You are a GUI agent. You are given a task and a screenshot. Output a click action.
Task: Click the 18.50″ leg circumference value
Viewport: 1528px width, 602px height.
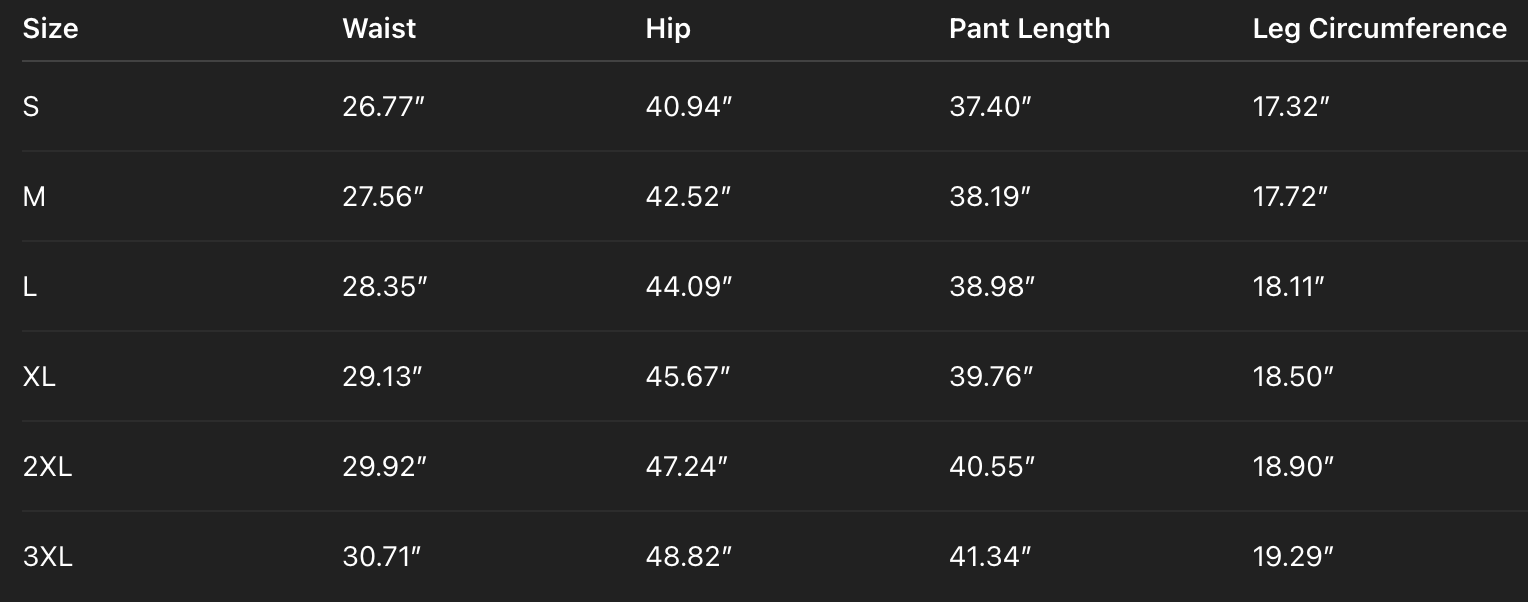tap(1293, 377)
